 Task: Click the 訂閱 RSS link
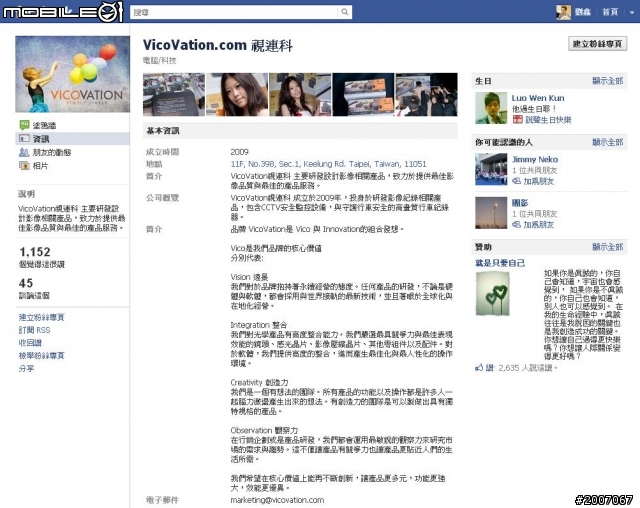coord(34,330)
